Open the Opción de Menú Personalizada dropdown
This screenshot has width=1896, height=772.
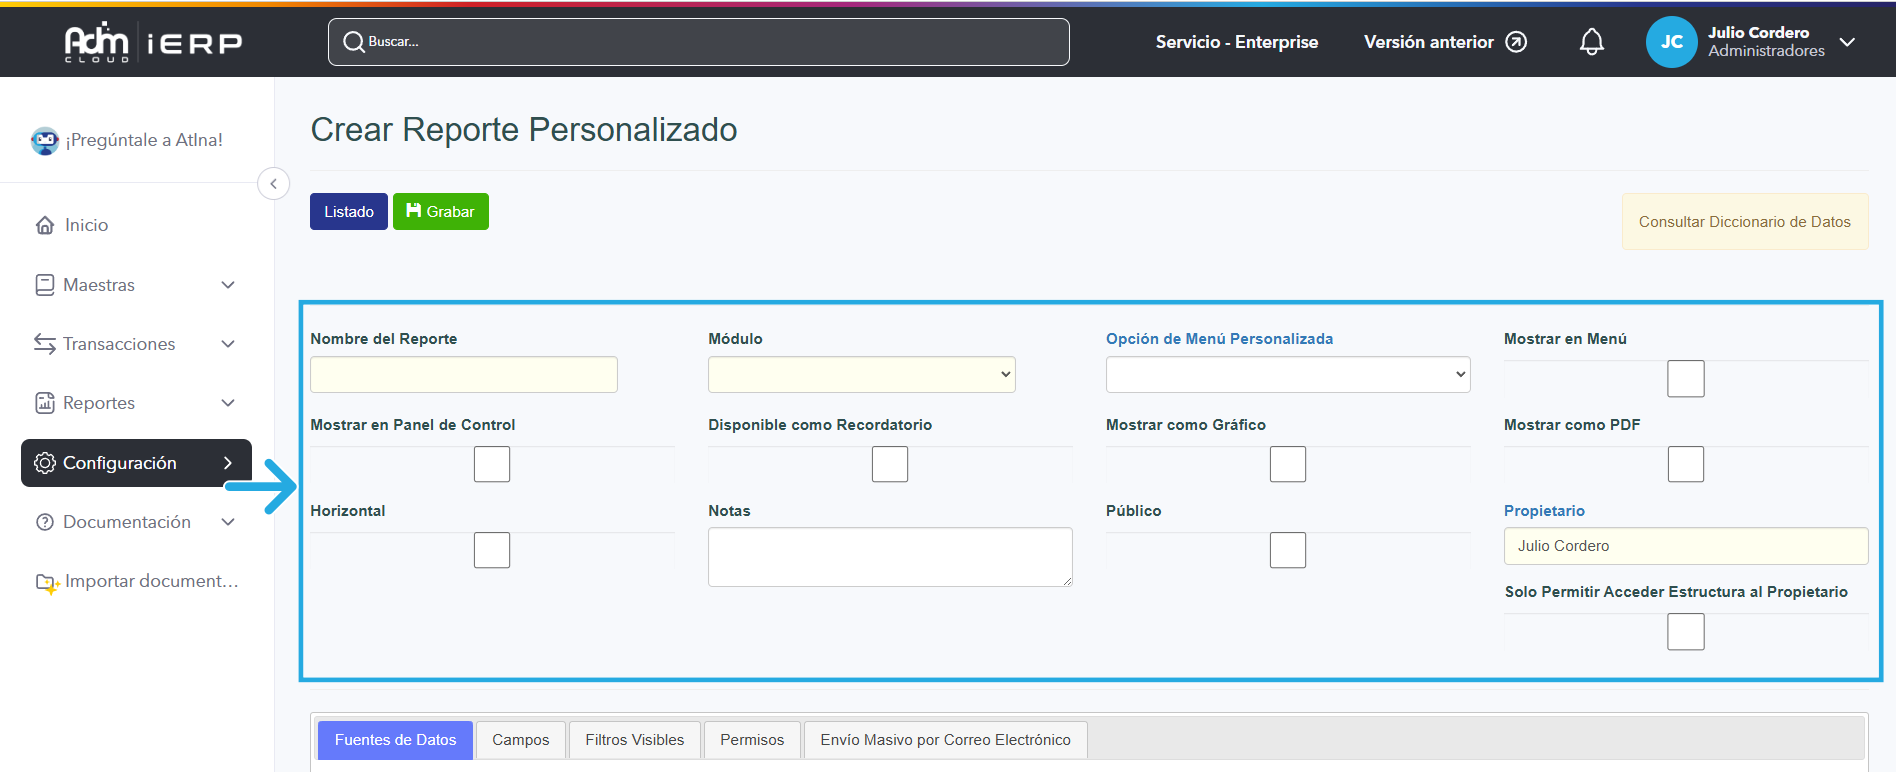[1287, 375]
